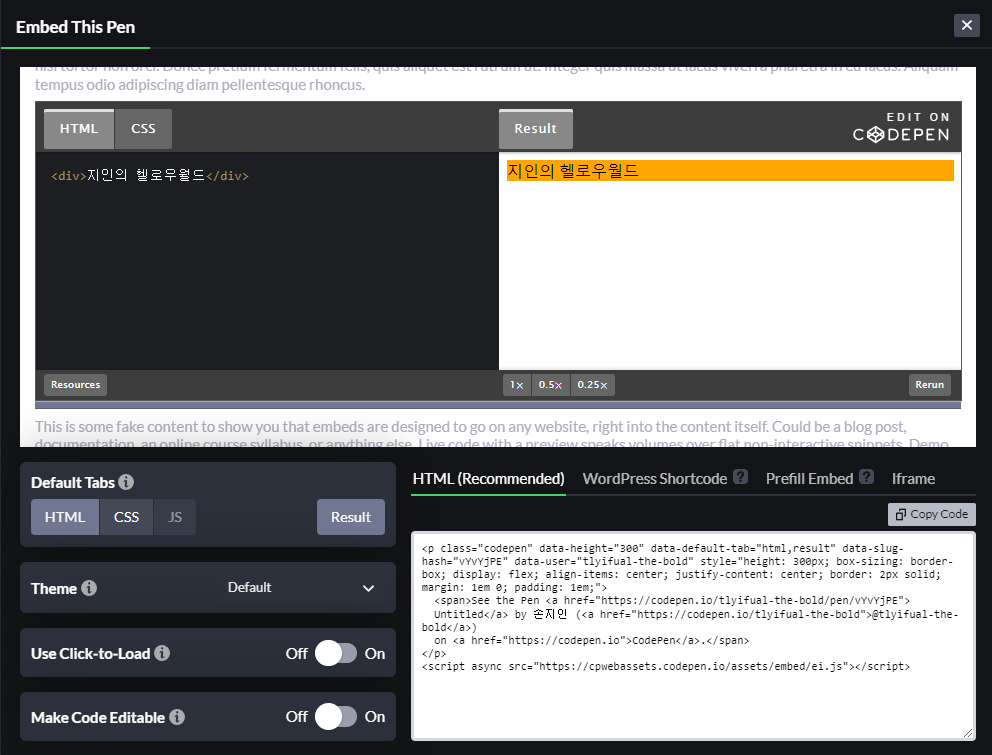The width and height of the screenshot is (992, 755).
Task: Click the Theme dropdown chevron arrow
Action: coord(368,589)
